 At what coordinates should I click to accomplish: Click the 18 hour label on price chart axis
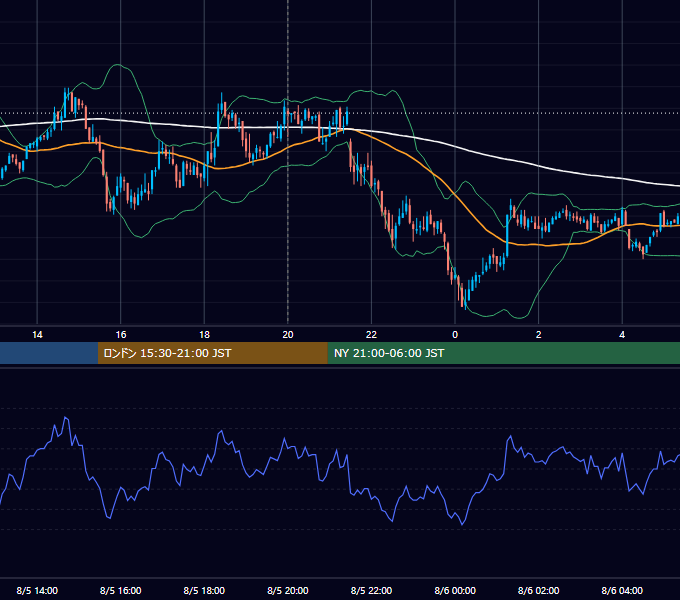click(x=204, y=335)
